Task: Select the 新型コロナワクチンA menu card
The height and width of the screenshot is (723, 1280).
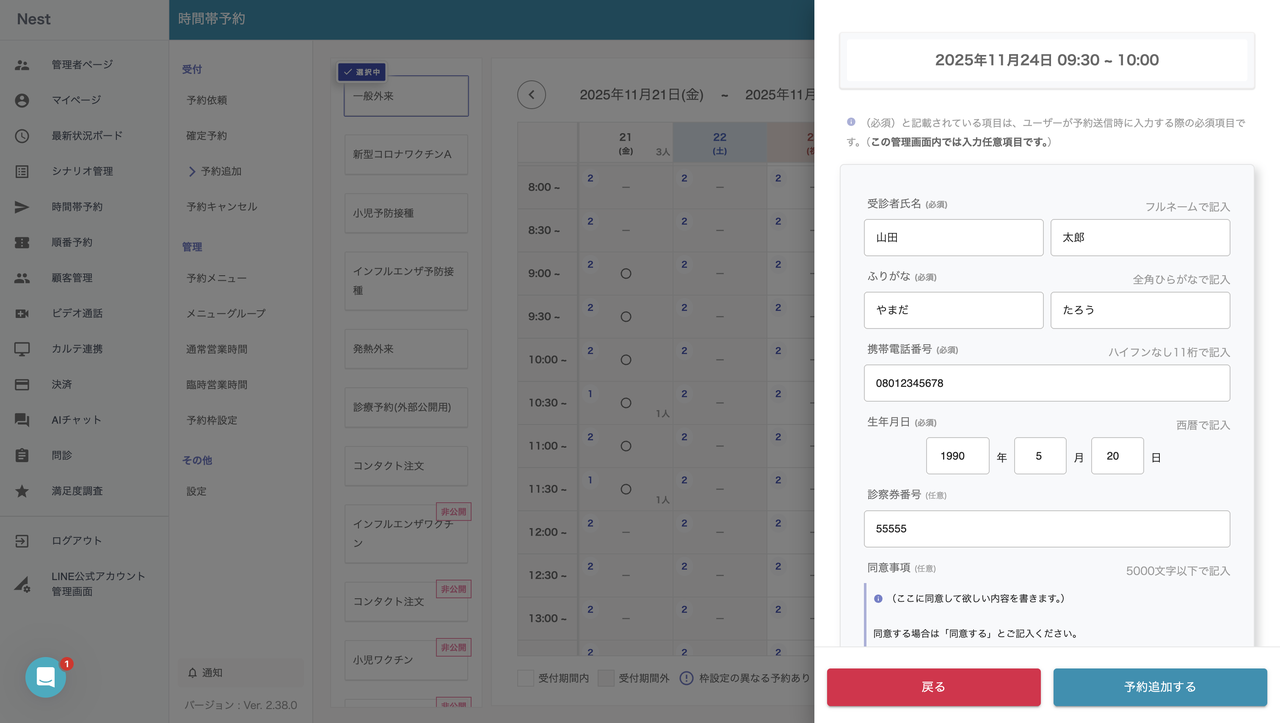Action: tap(406, 155)
